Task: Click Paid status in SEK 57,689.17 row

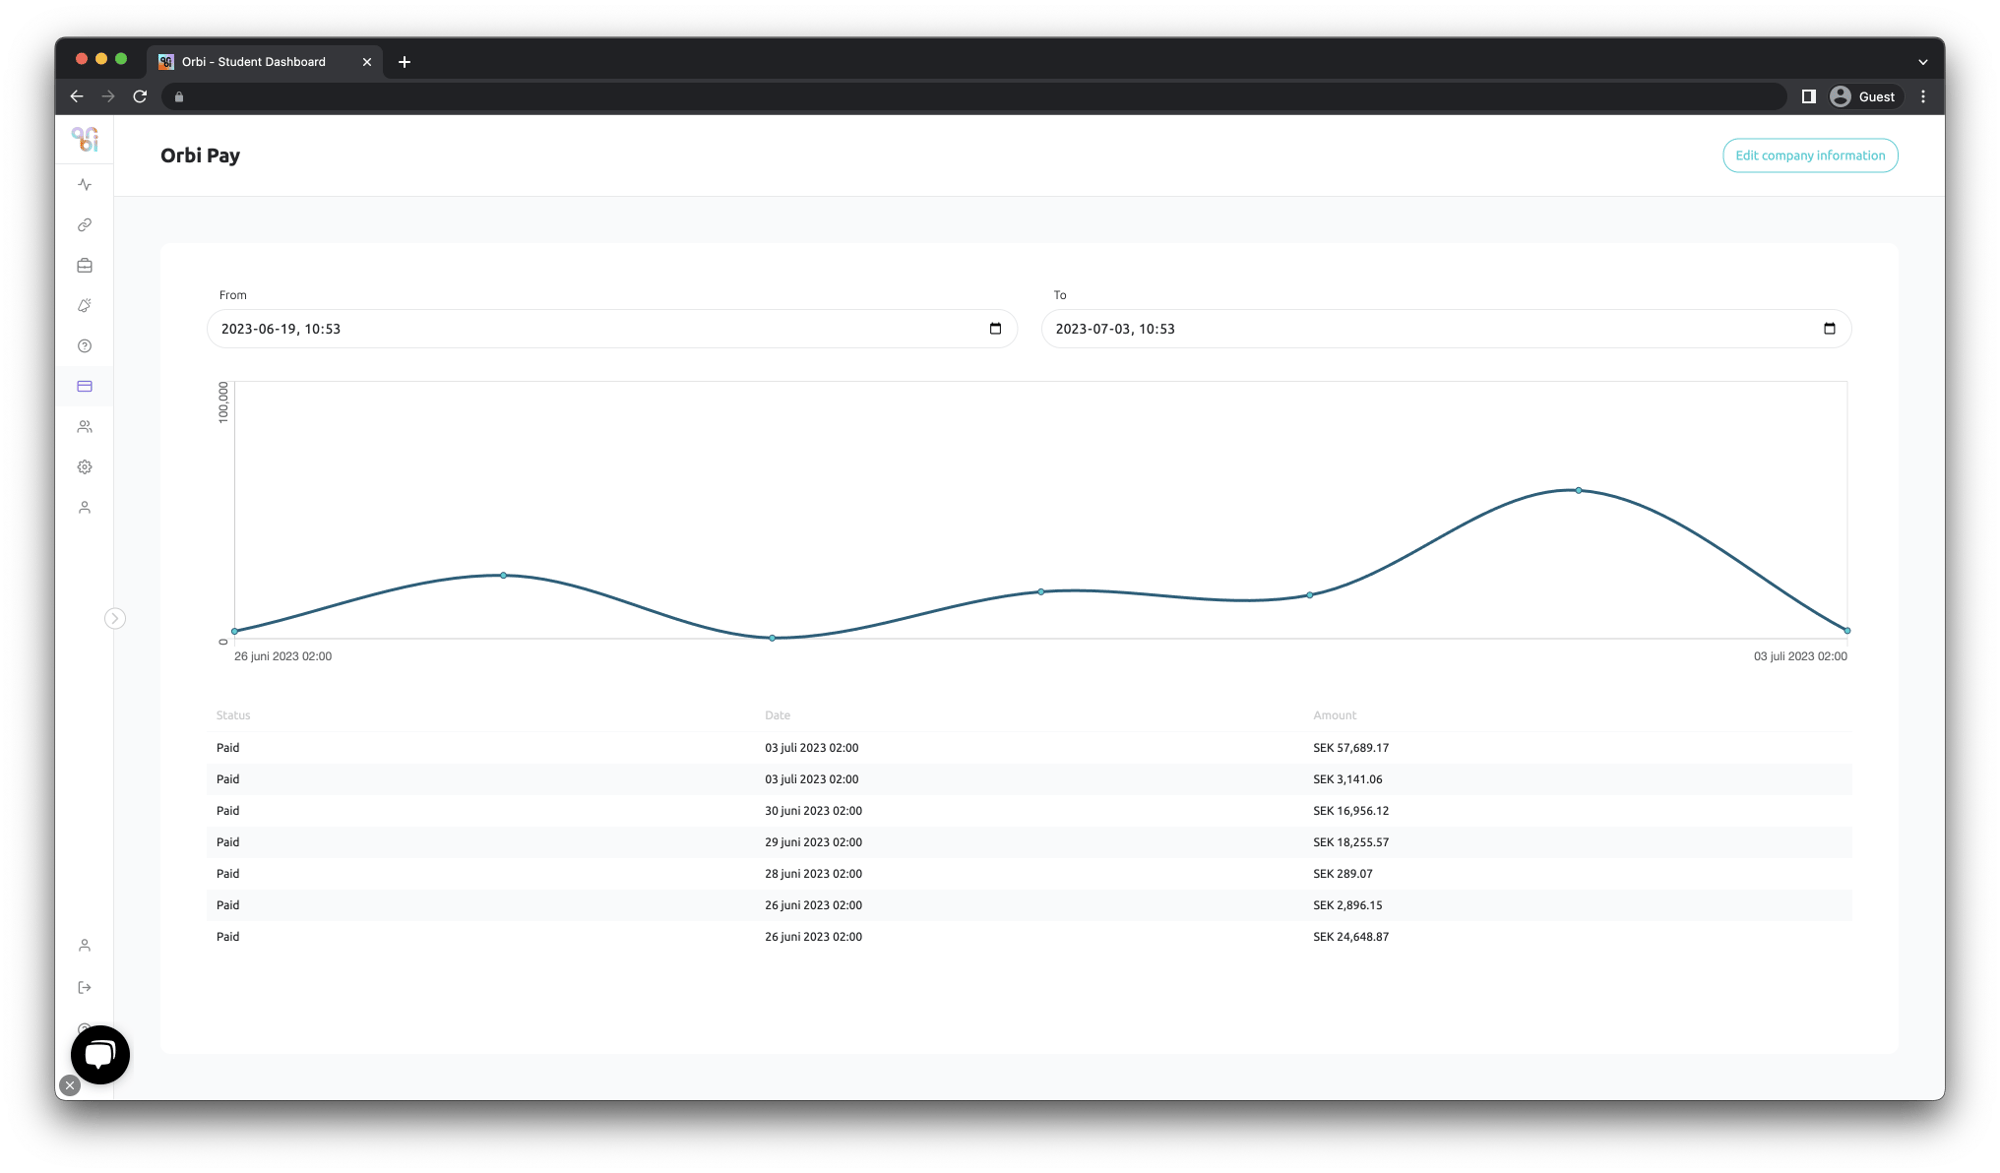Action: [227, 747]
